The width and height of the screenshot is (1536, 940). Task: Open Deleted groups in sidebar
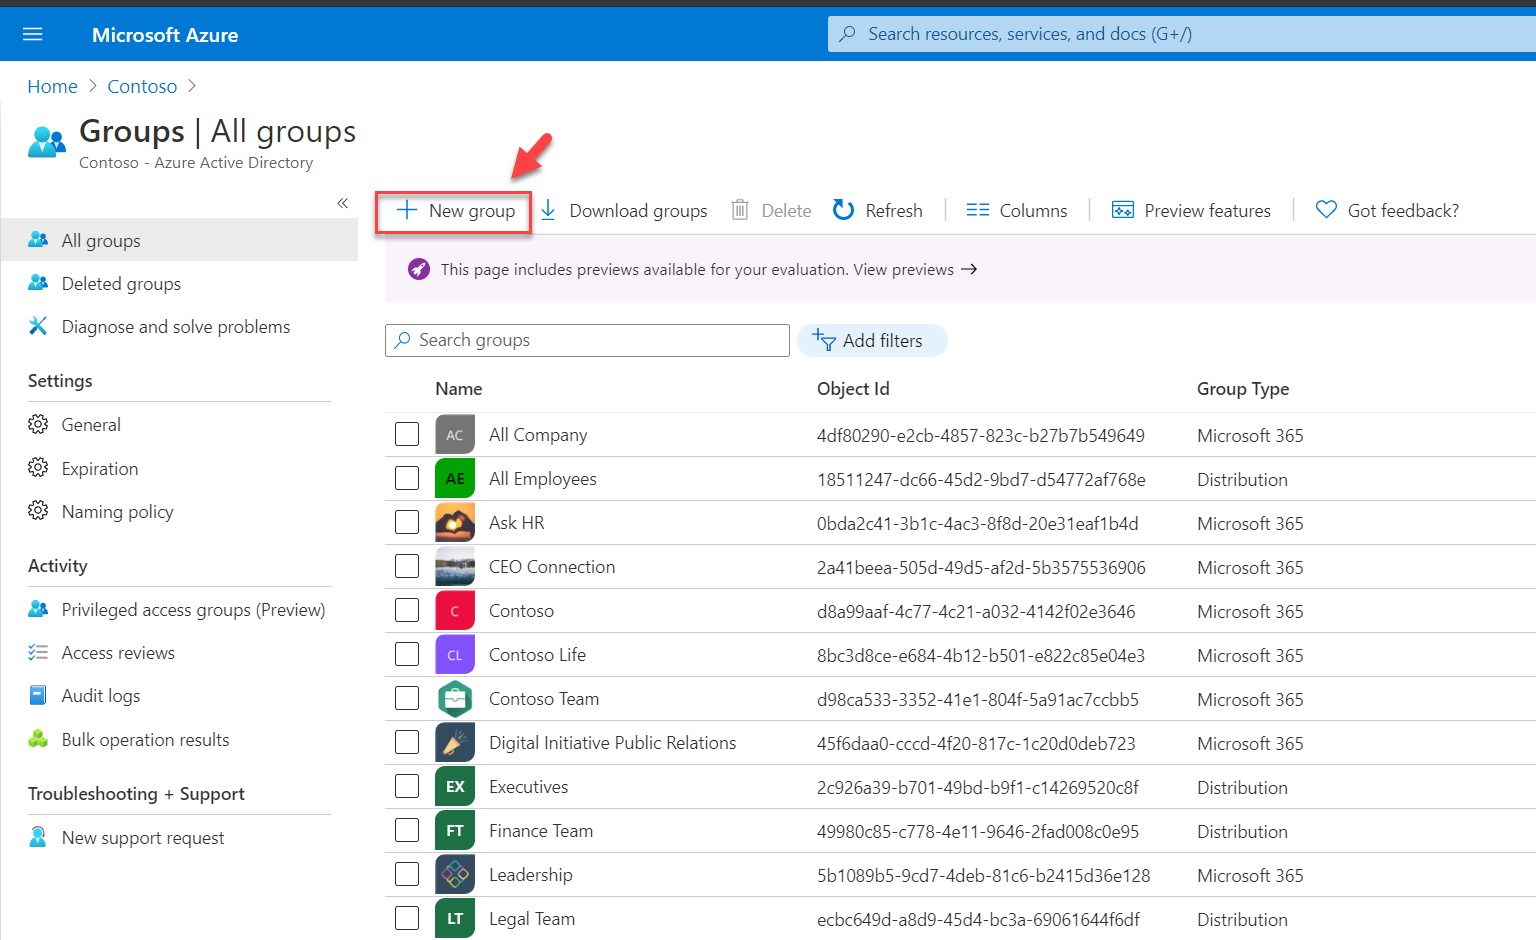[121, 284]
